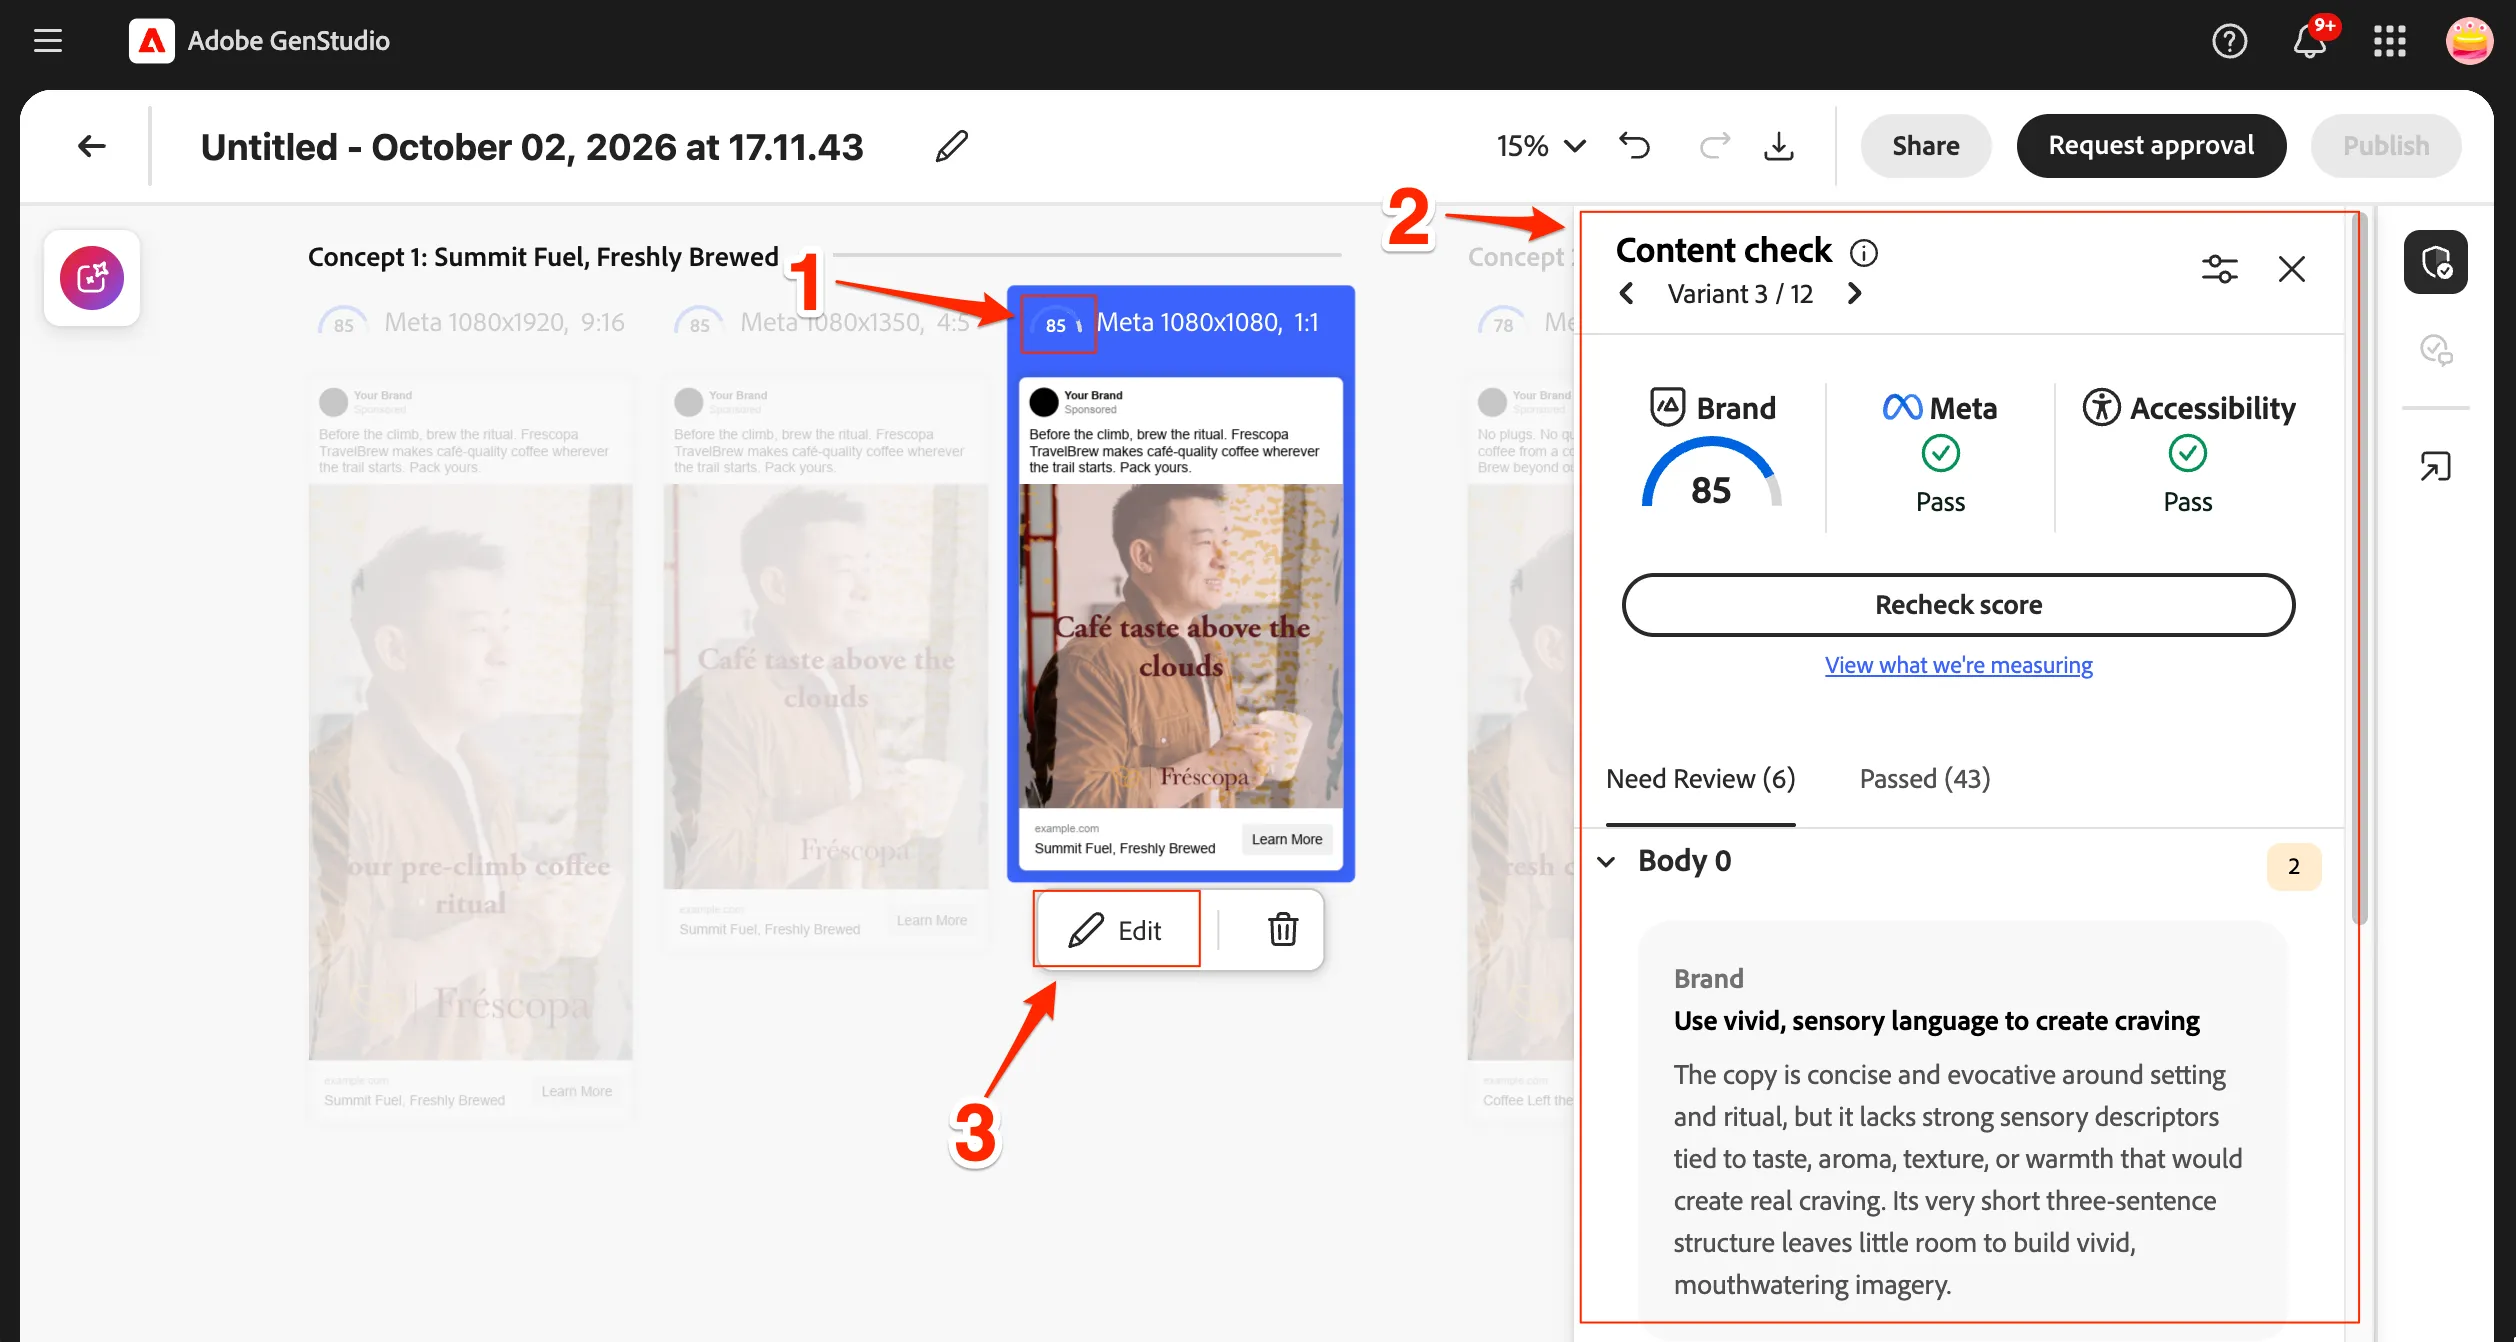
Task: Click the Variant 3 / 12 label
Action: click(1740, 294)
